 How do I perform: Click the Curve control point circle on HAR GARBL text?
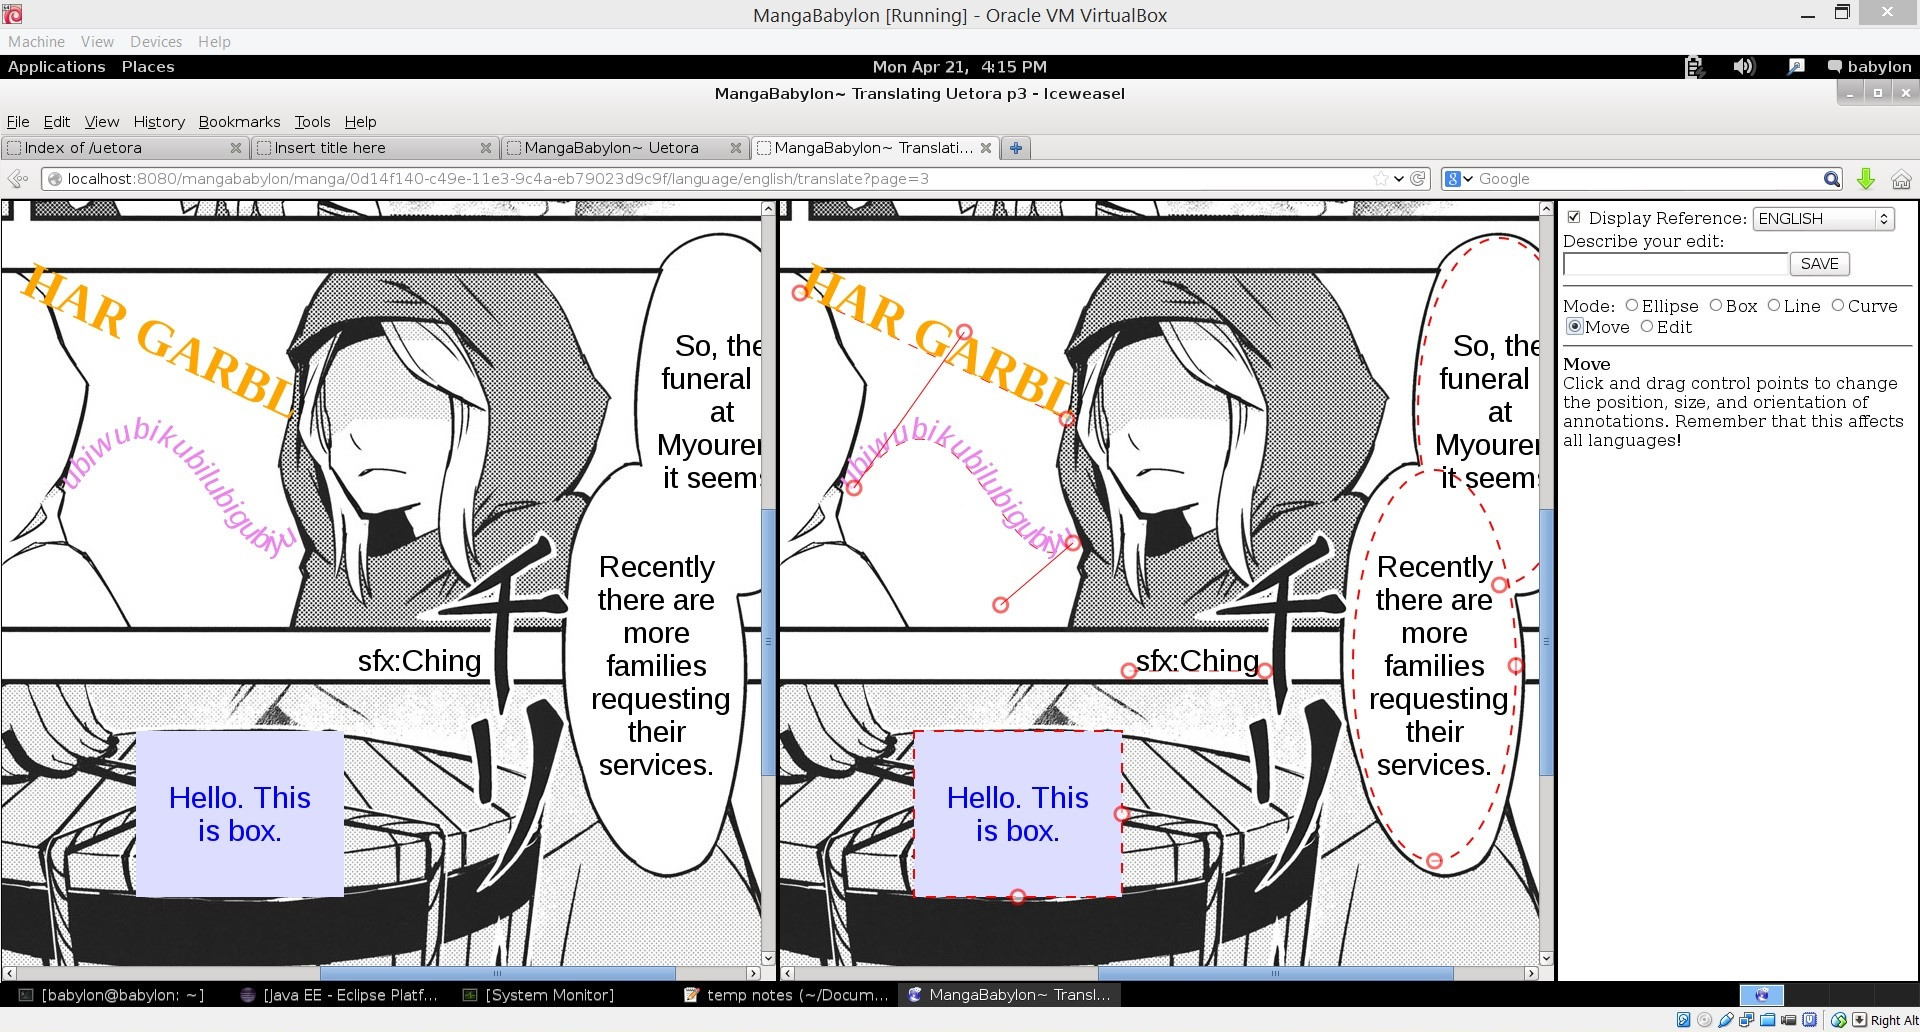(x=964, y=331)
